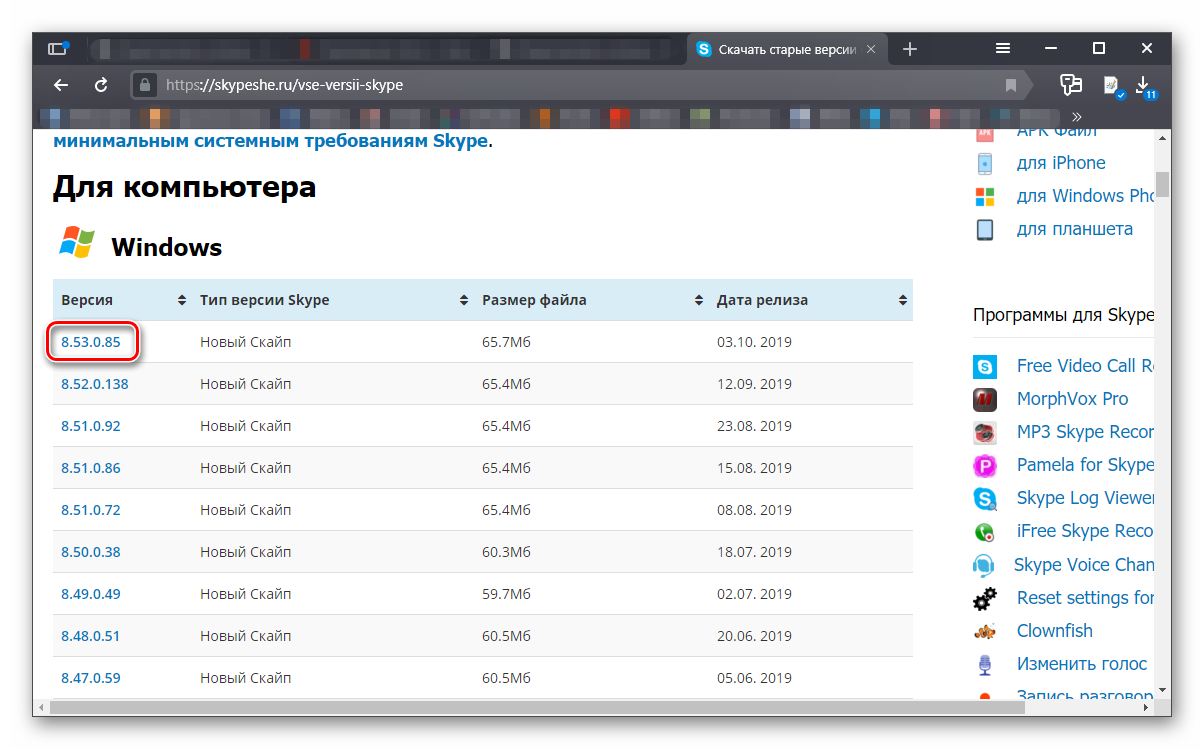Screen dimensions: 1204x749
Task: Sort table by Версия column arrows
Action: point(181,300)
